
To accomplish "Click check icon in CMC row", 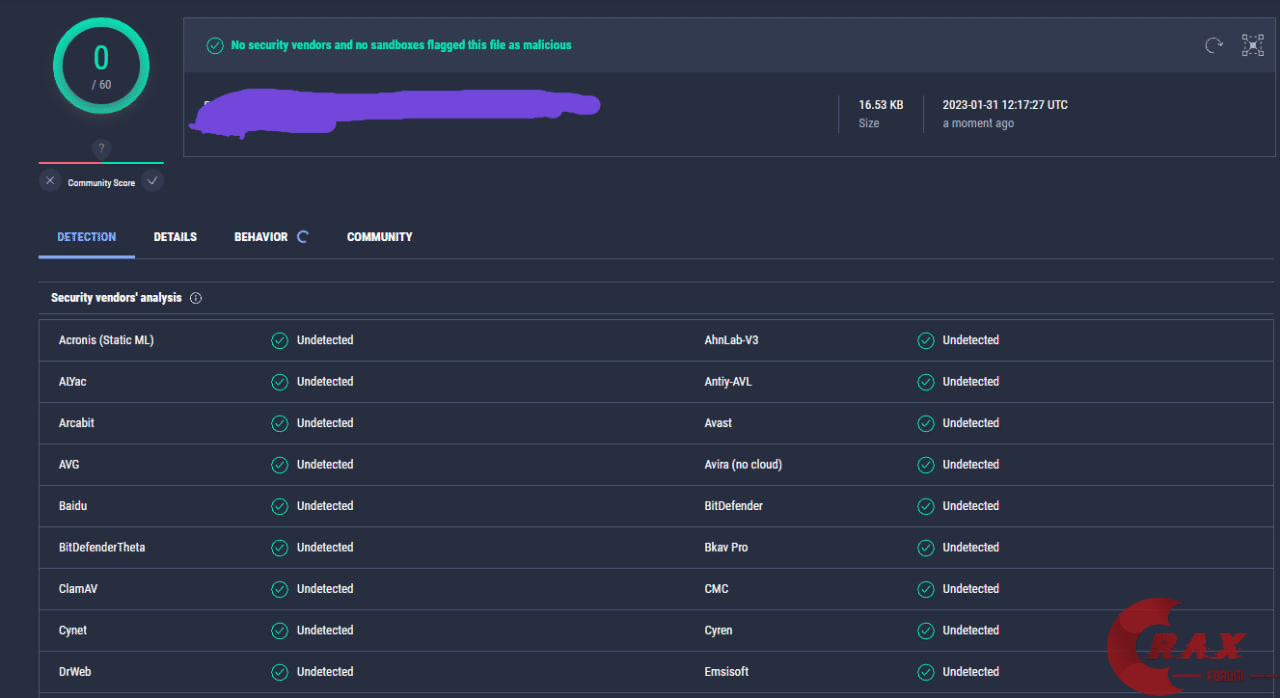I will click(x=926, y=589).
